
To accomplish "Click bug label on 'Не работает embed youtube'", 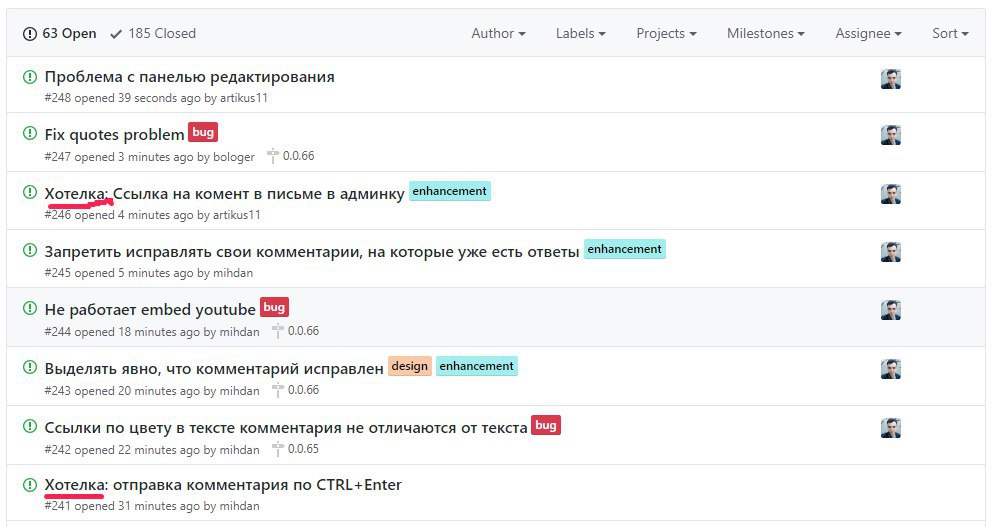I will point(274,307).
